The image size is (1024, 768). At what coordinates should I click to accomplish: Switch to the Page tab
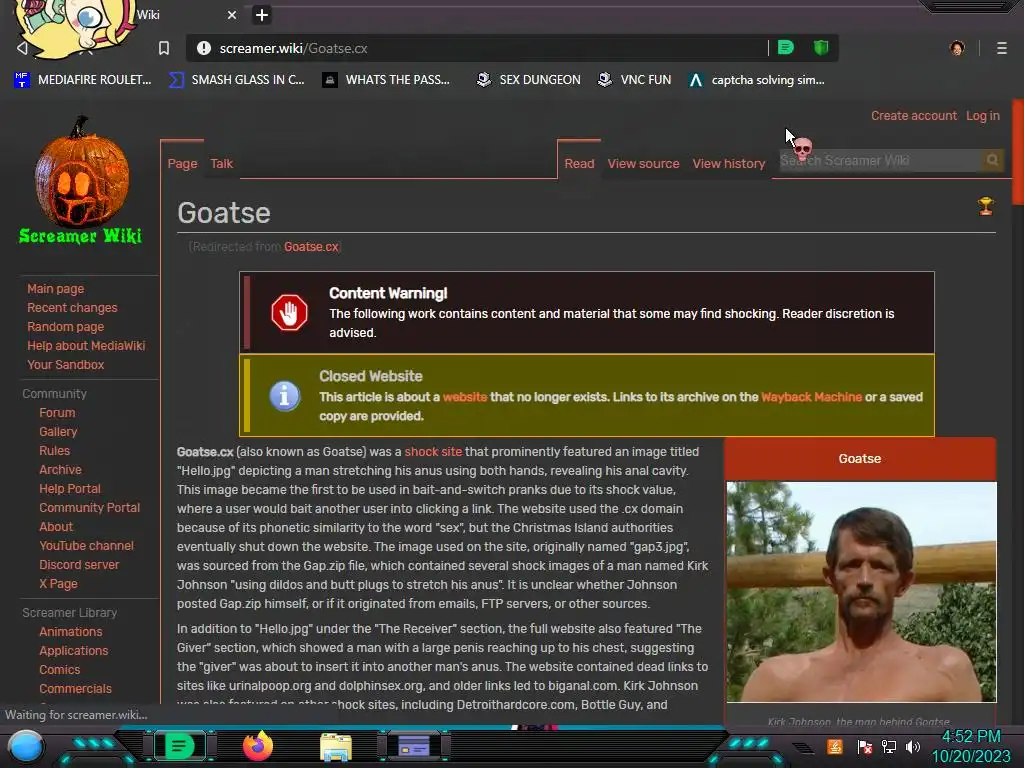point(182,163)
